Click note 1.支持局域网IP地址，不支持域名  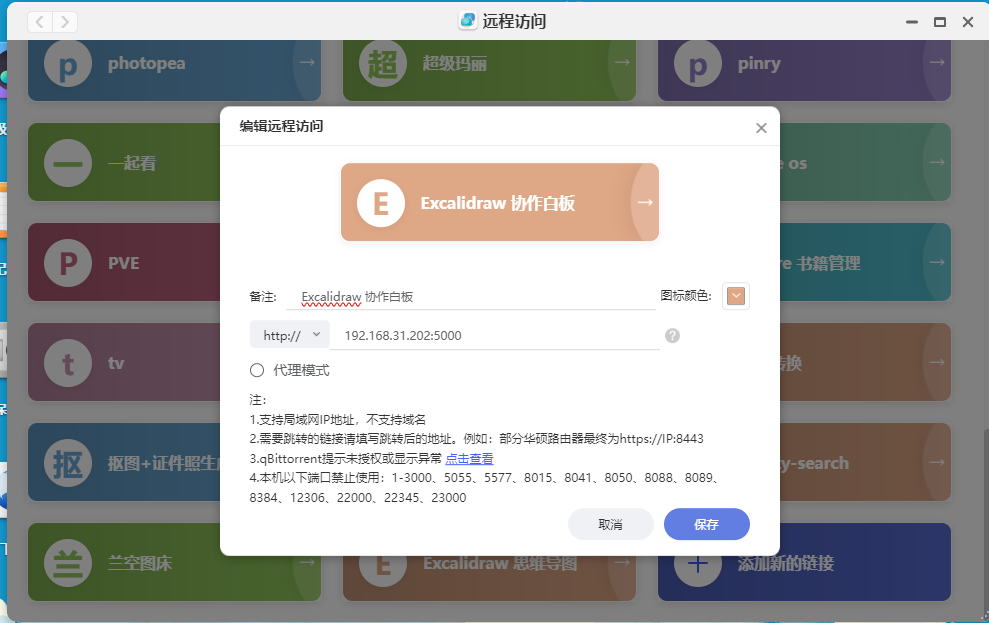coord(337,419)
